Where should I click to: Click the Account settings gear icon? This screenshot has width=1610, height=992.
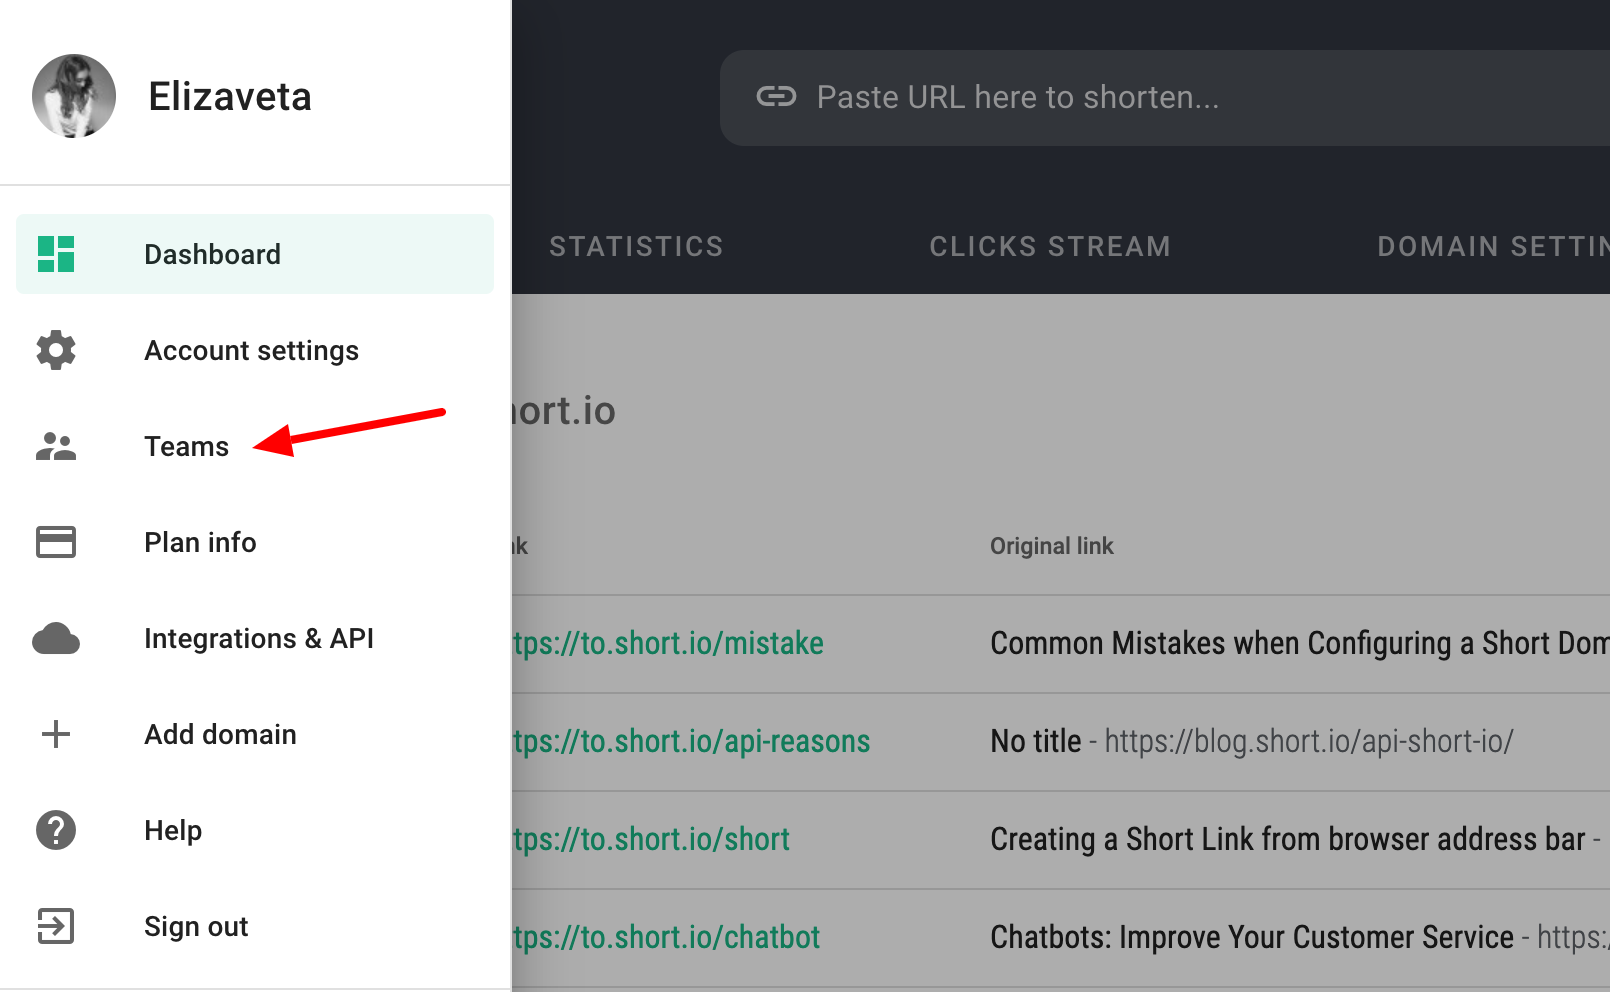56,350
